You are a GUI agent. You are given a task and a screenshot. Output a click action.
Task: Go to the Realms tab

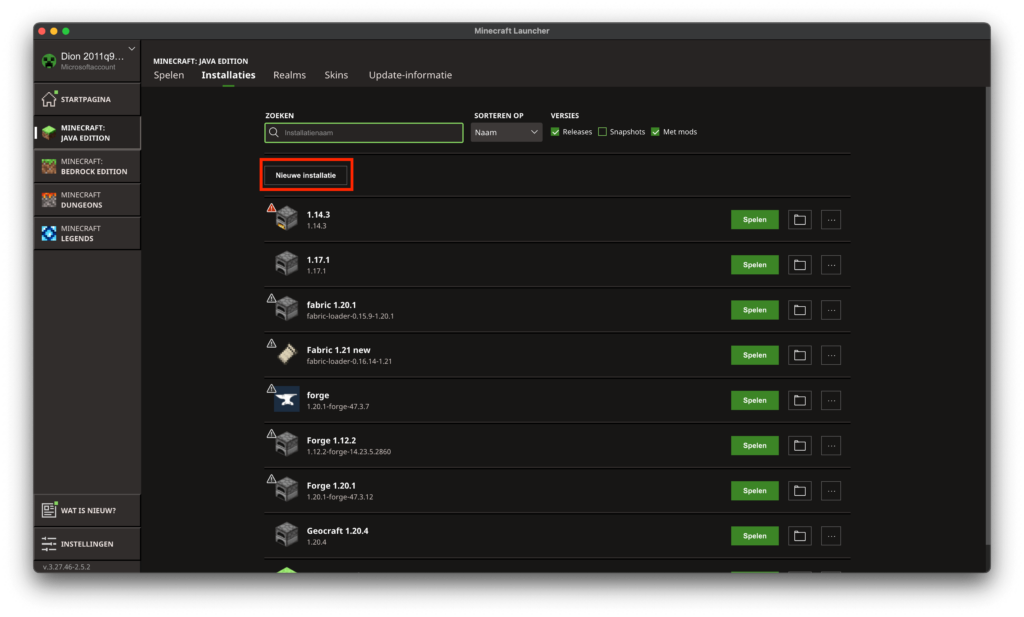pos(289,75)
